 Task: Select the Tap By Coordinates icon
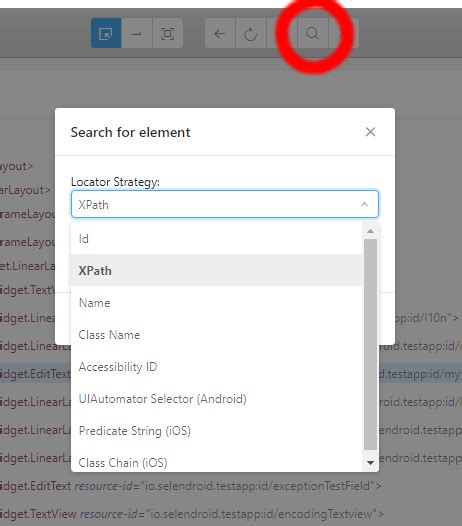167,33
